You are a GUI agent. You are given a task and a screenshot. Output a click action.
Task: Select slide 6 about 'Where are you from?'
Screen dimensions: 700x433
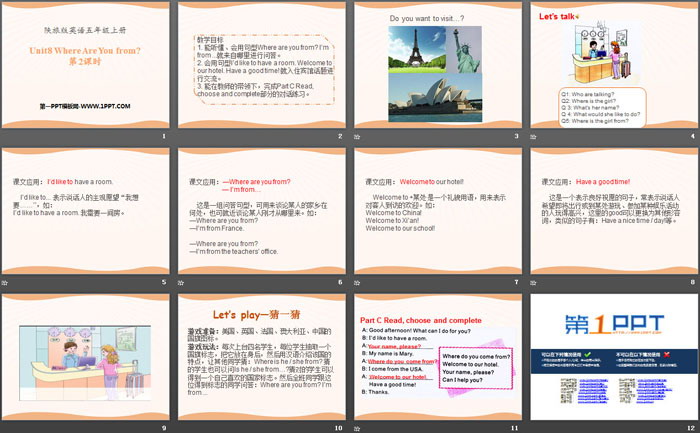click(262, 211)
